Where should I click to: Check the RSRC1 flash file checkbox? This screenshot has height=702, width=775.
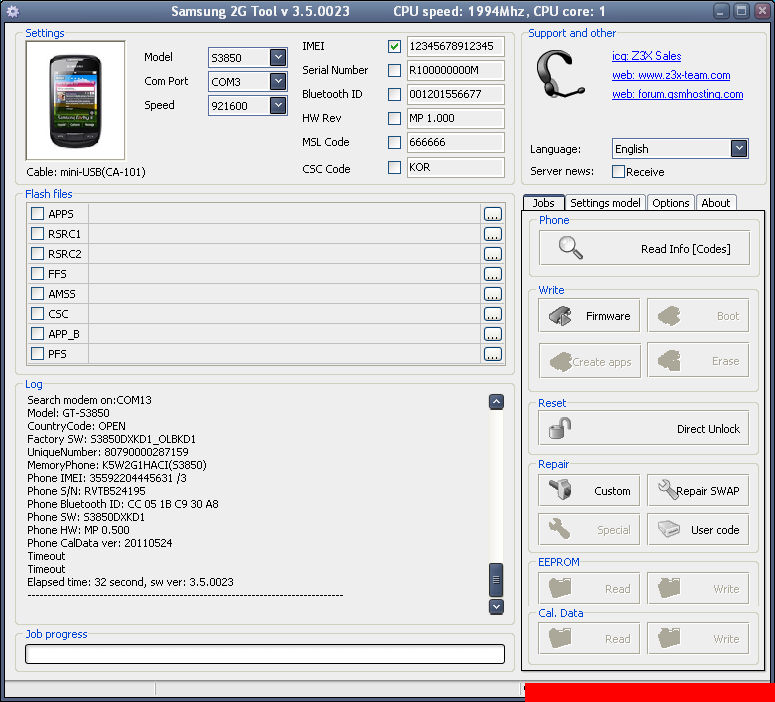(38, 233)
